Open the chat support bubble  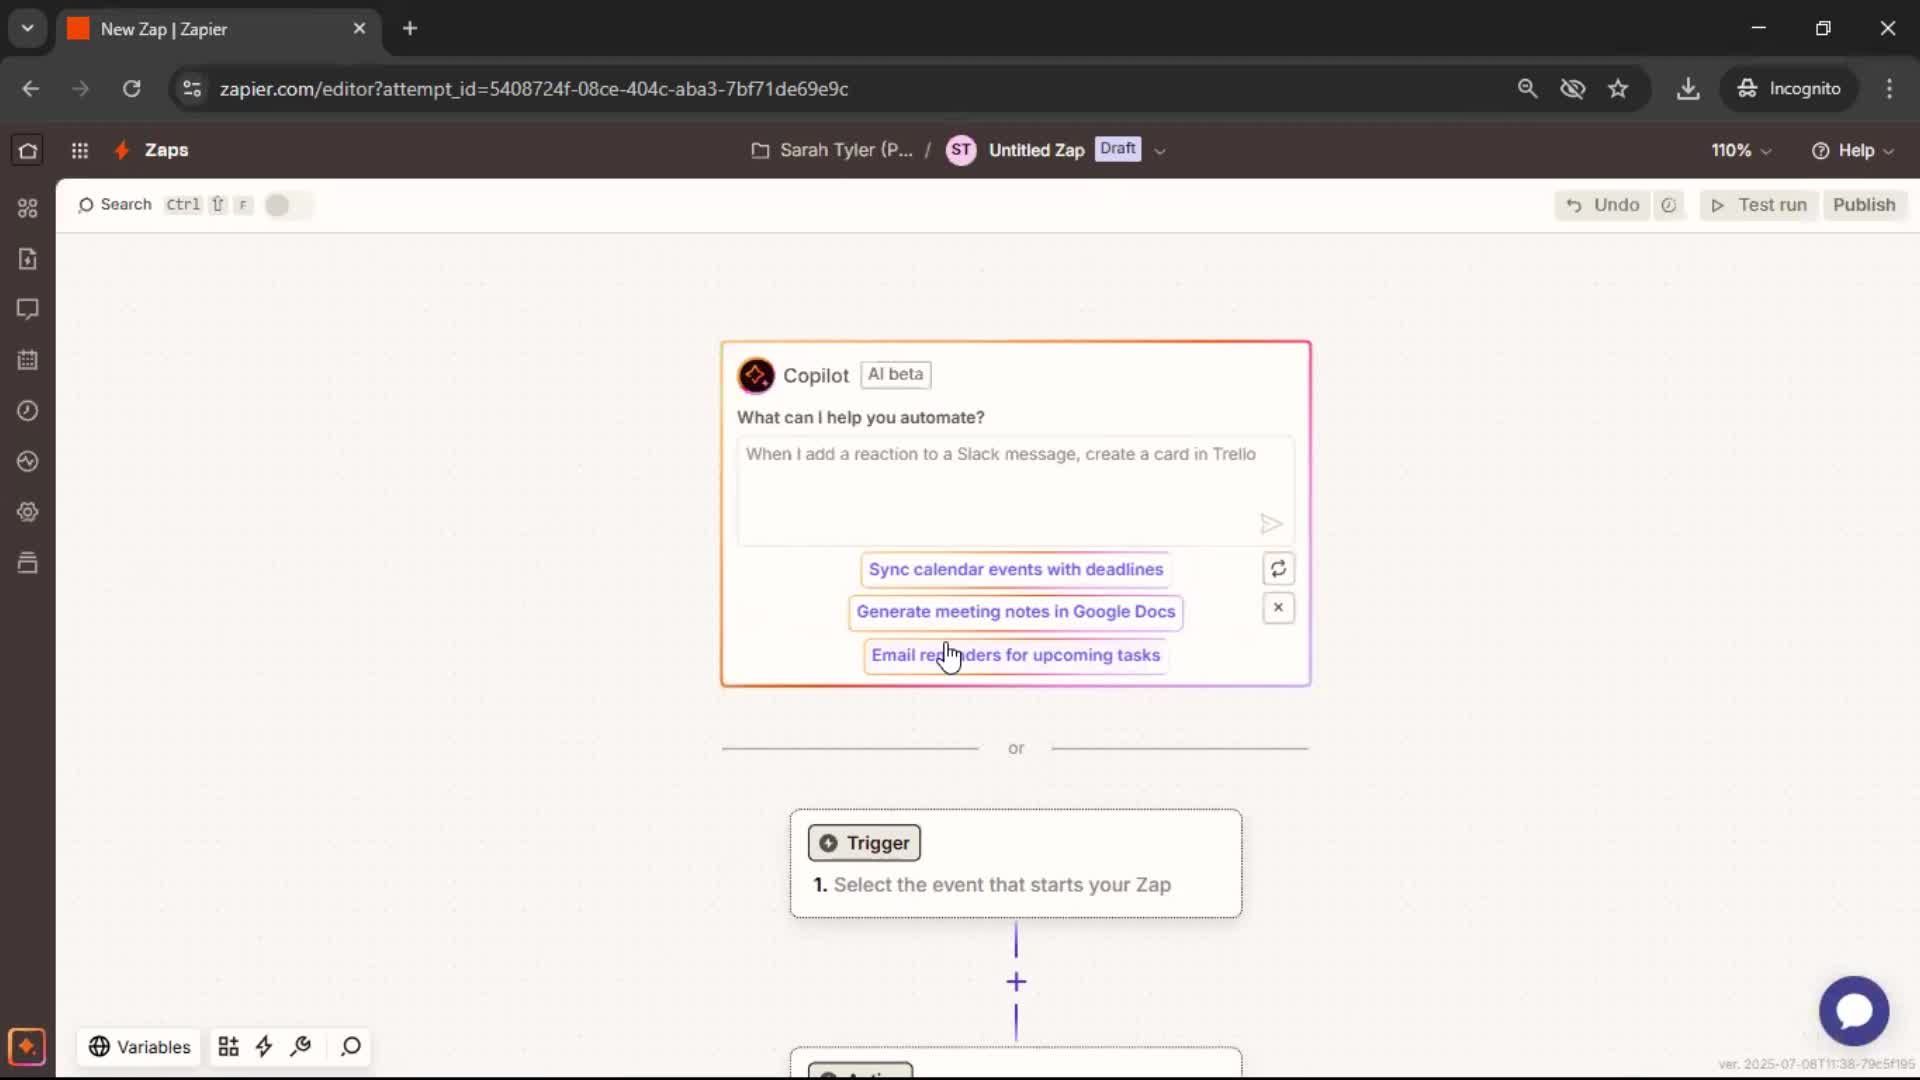pos(1854,1011)
